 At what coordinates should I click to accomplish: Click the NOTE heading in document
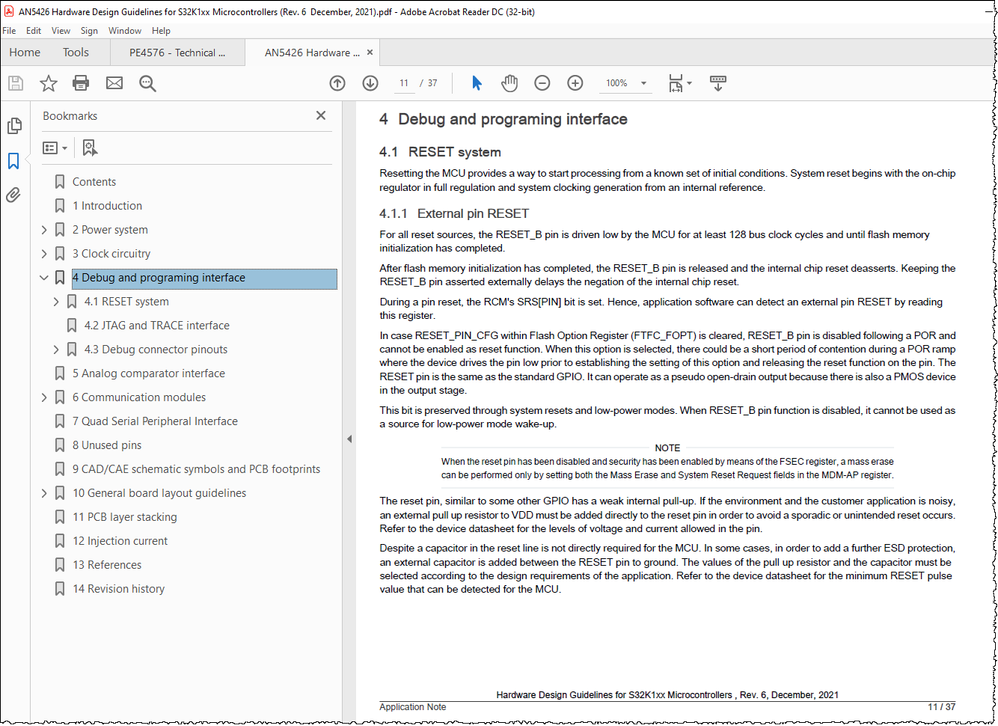click(667, 448)
